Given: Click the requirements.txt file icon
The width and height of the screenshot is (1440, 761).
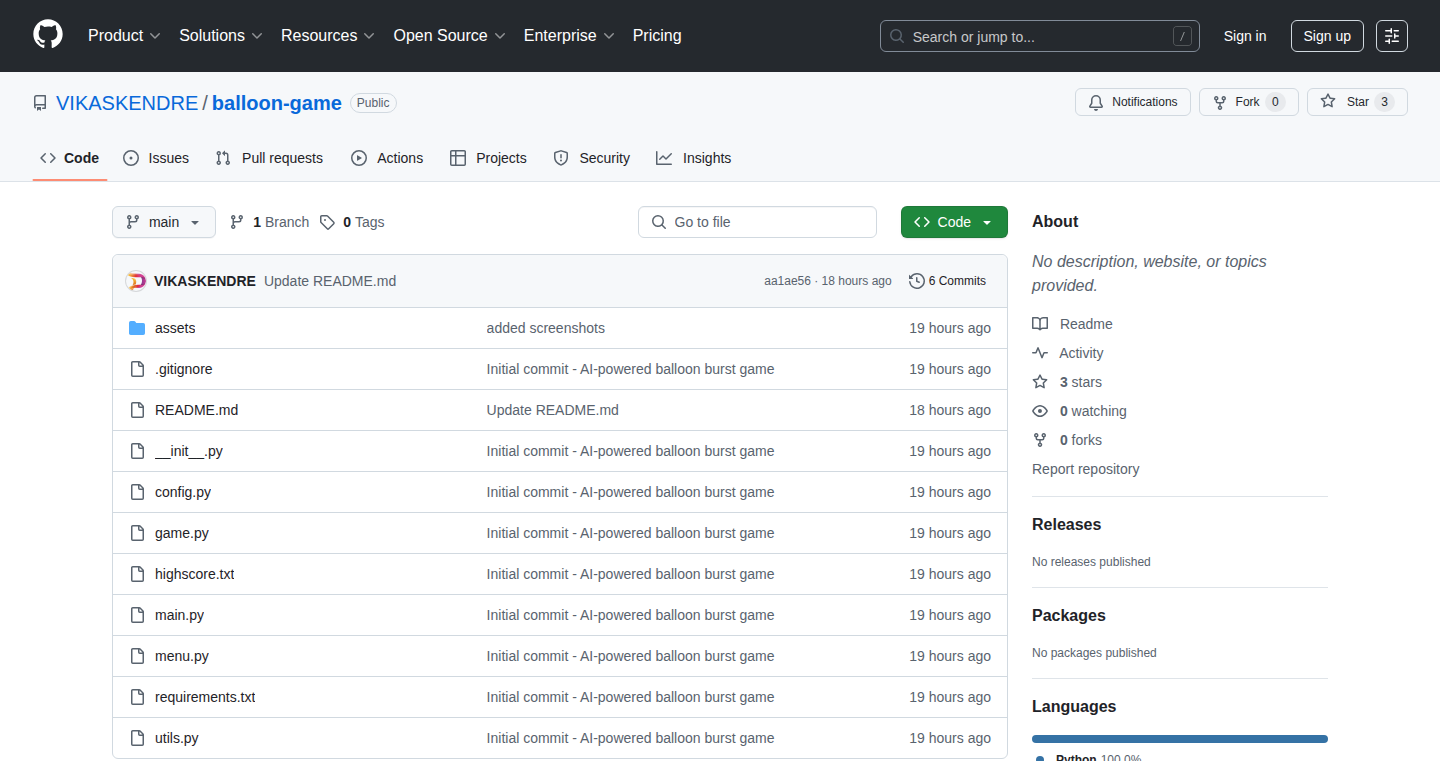Looking at the screenshot, I should 137,697.
